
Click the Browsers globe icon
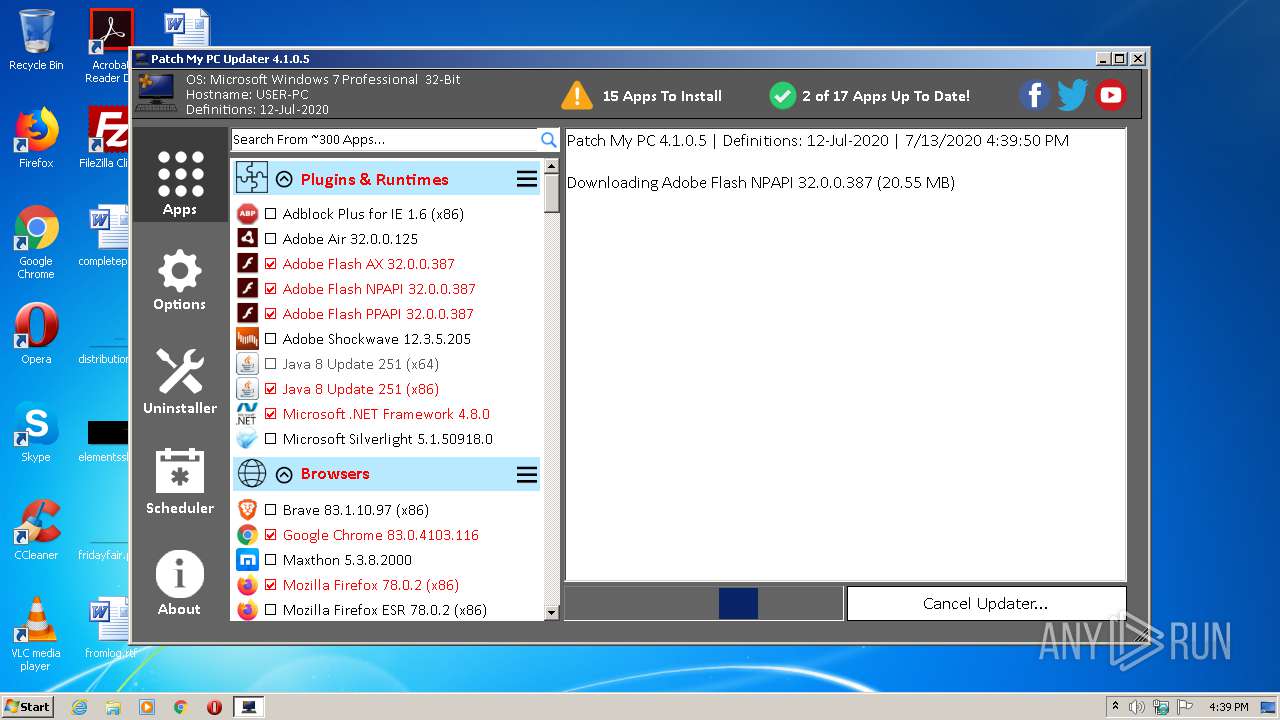[252, 473]
